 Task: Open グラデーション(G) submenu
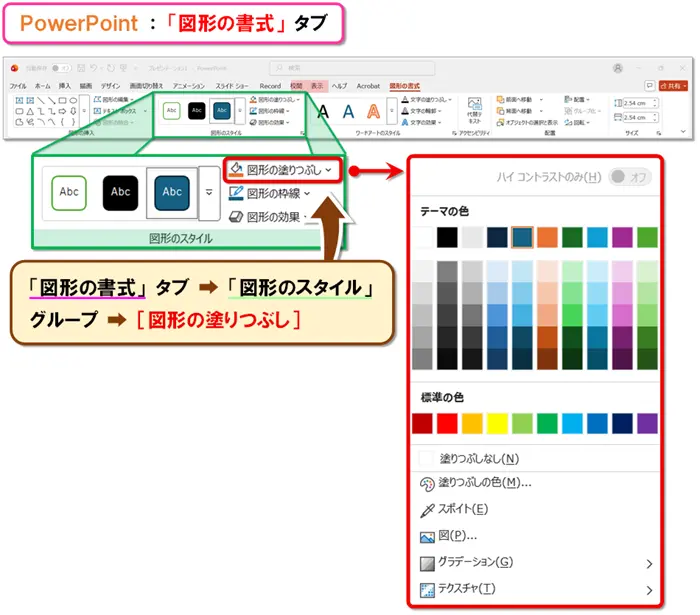(536, 563)
